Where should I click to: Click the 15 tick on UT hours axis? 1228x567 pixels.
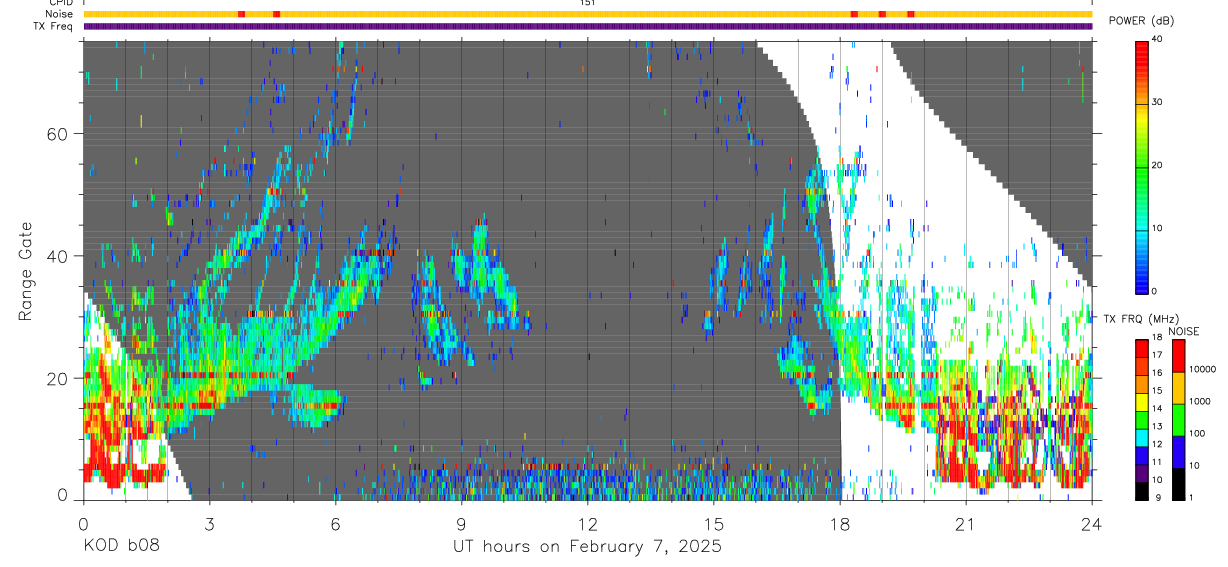coord(714,522)
